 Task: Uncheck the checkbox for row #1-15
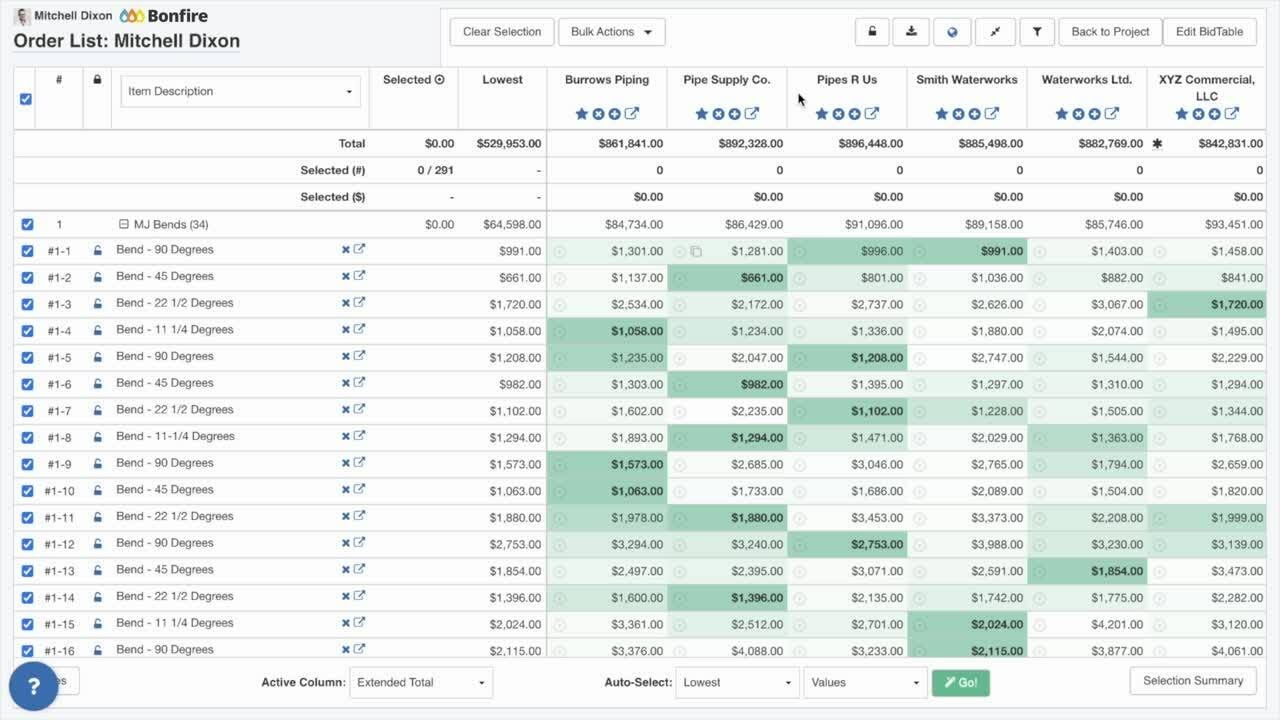(27, 624)
